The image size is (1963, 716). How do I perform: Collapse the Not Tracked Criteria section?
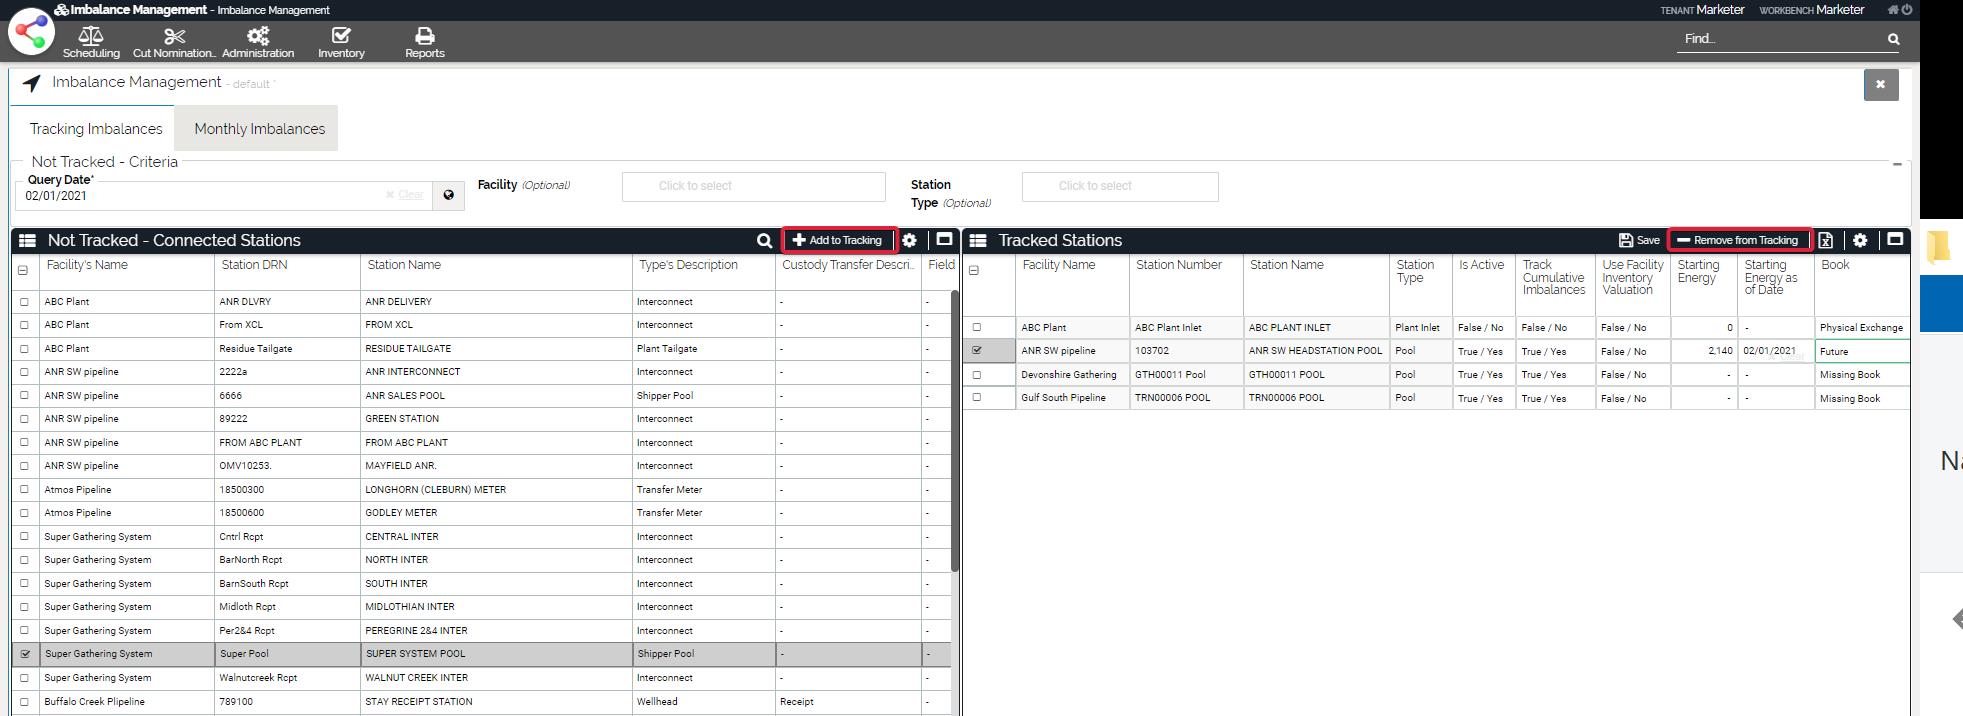click(1897, 164)
